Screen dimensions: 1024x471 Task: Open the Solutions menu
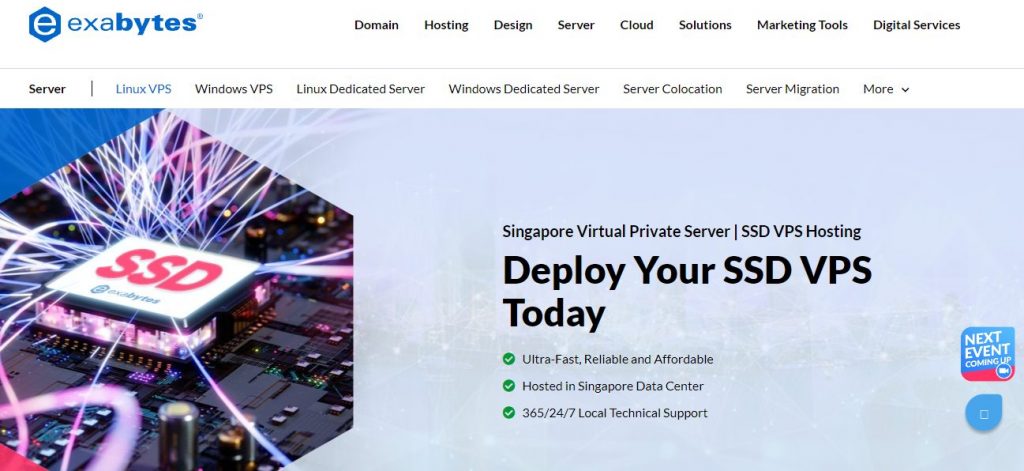pos(705,25)
